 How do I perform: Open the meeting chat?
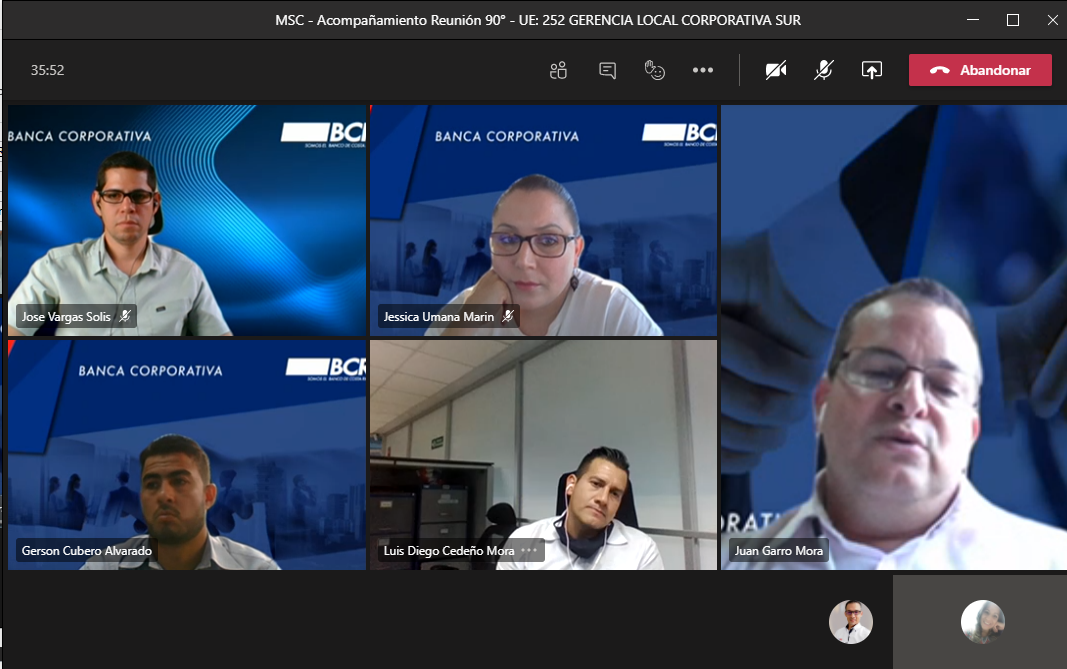[607, 70]
